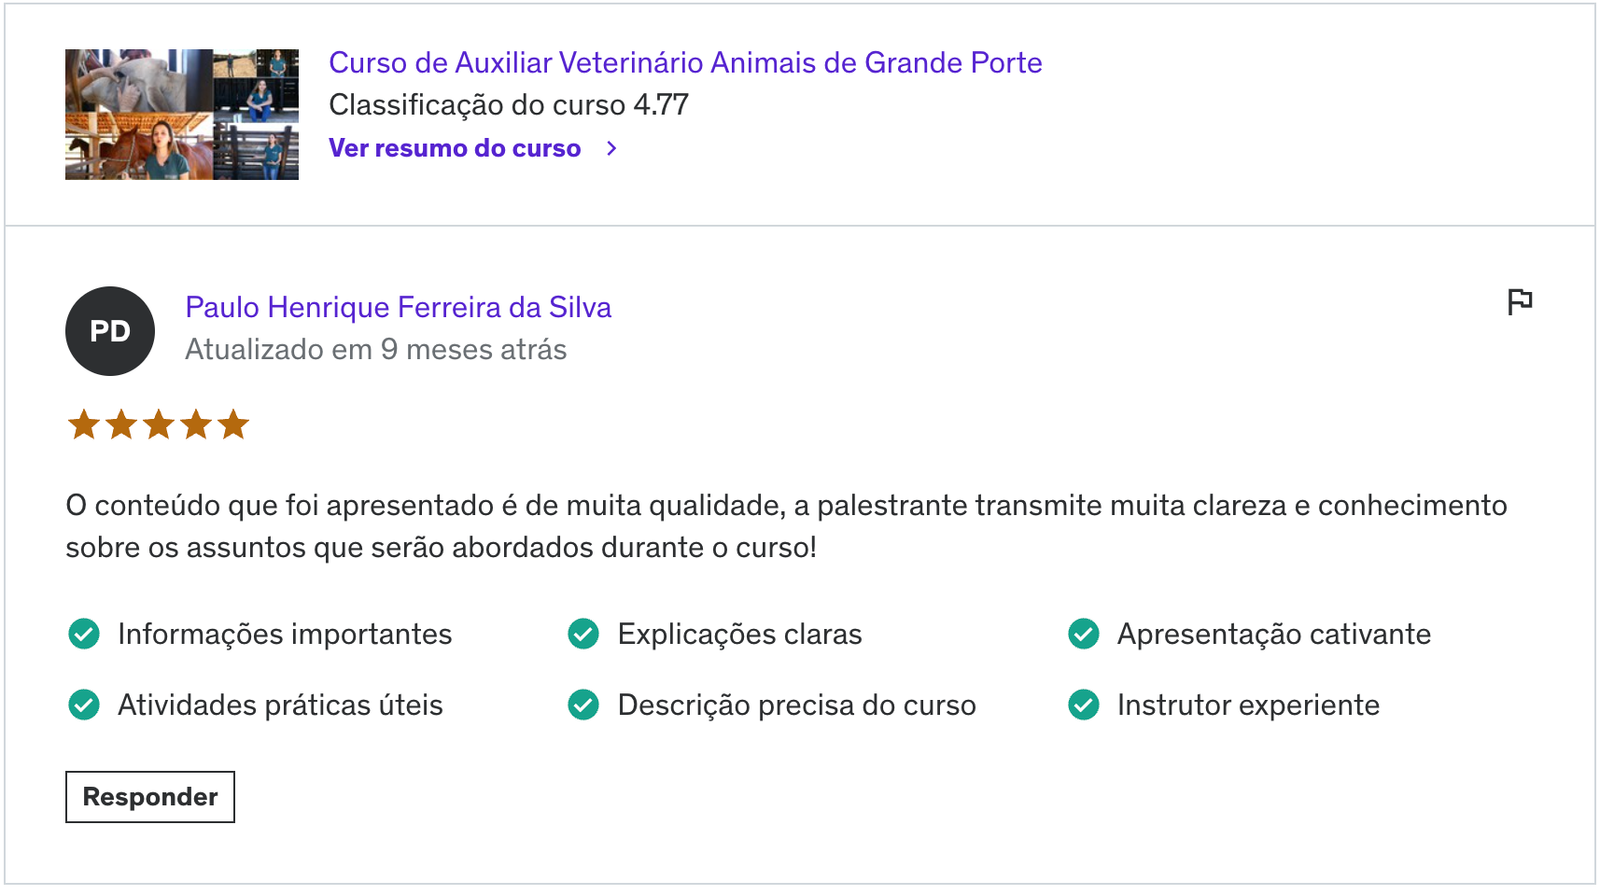Expand course summary via the chevron arrow
The image size is (1600, 892).
point(612,148)
